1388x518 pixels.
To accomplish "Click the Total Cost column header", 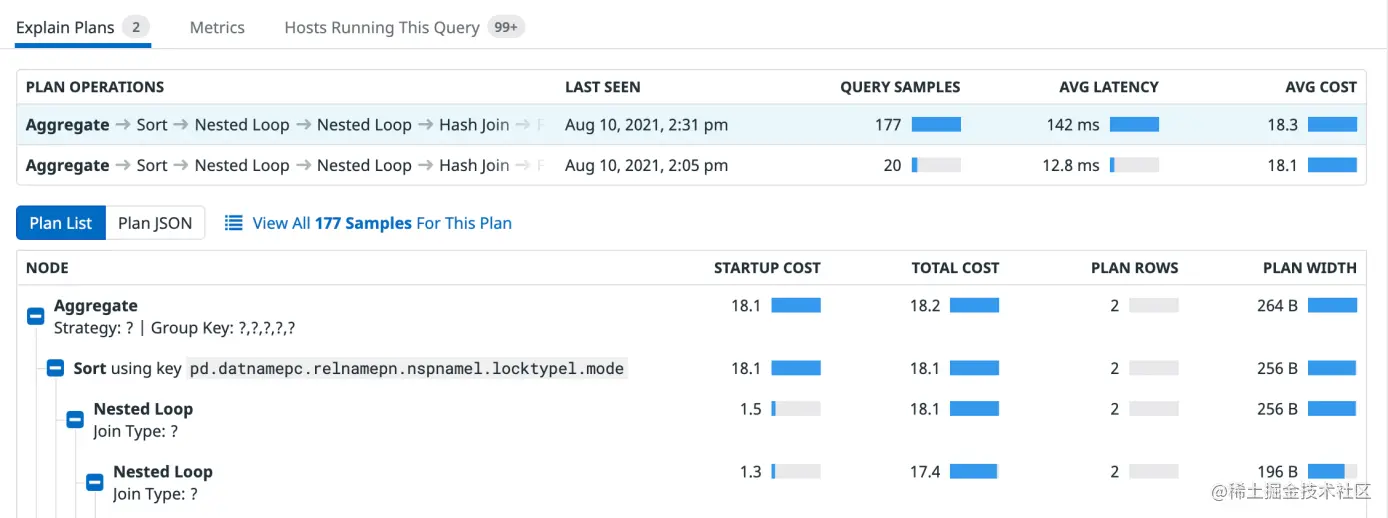I will point(955,268).
